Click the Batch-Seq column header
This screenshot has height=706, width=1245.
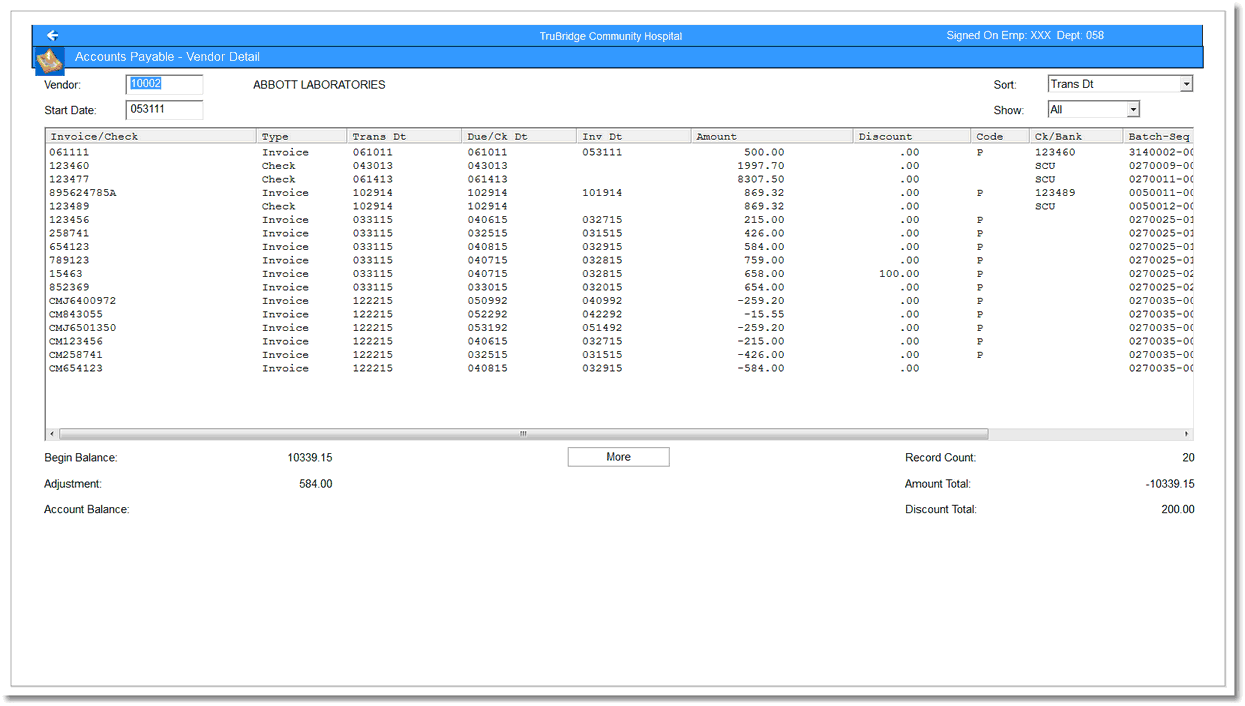(1158, 136)
